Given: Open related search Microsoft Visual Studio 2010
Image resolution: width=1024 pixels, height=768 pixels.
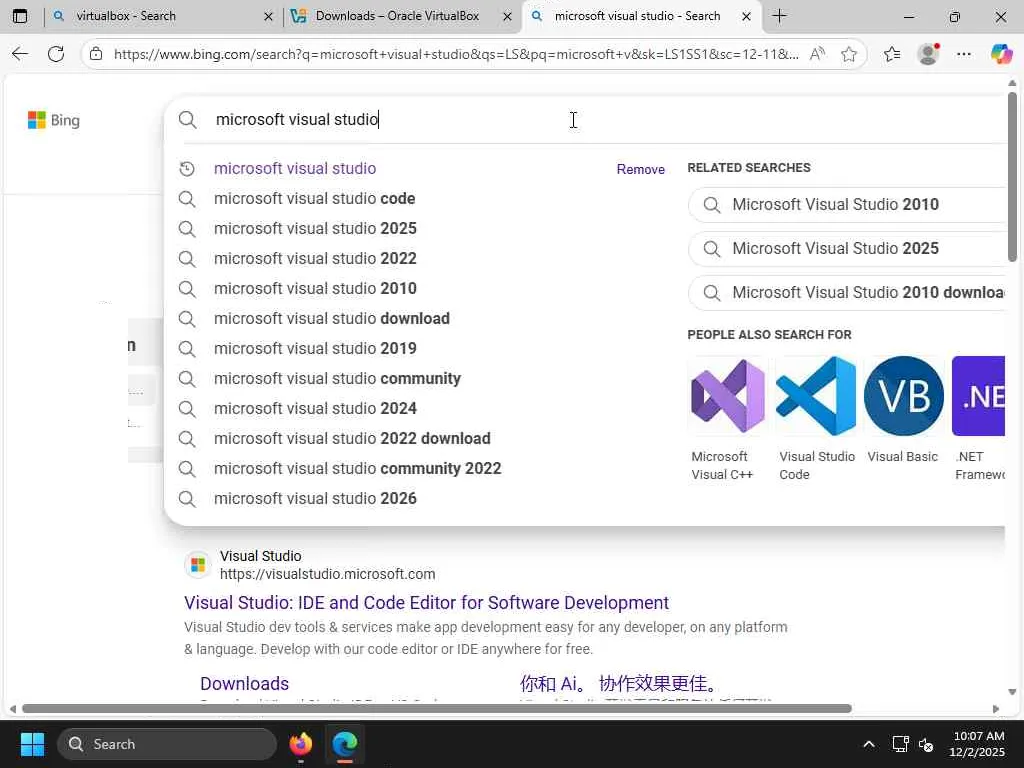Looking at the screenshot, I should tap(846, 204).
